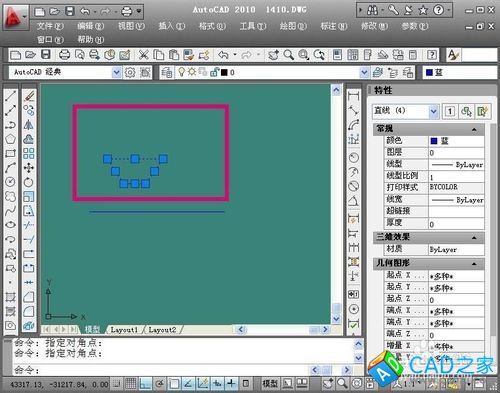The image size is (500, 393).
Task: Toggle snap mode in status bar
Action: [x=116, y=384]
